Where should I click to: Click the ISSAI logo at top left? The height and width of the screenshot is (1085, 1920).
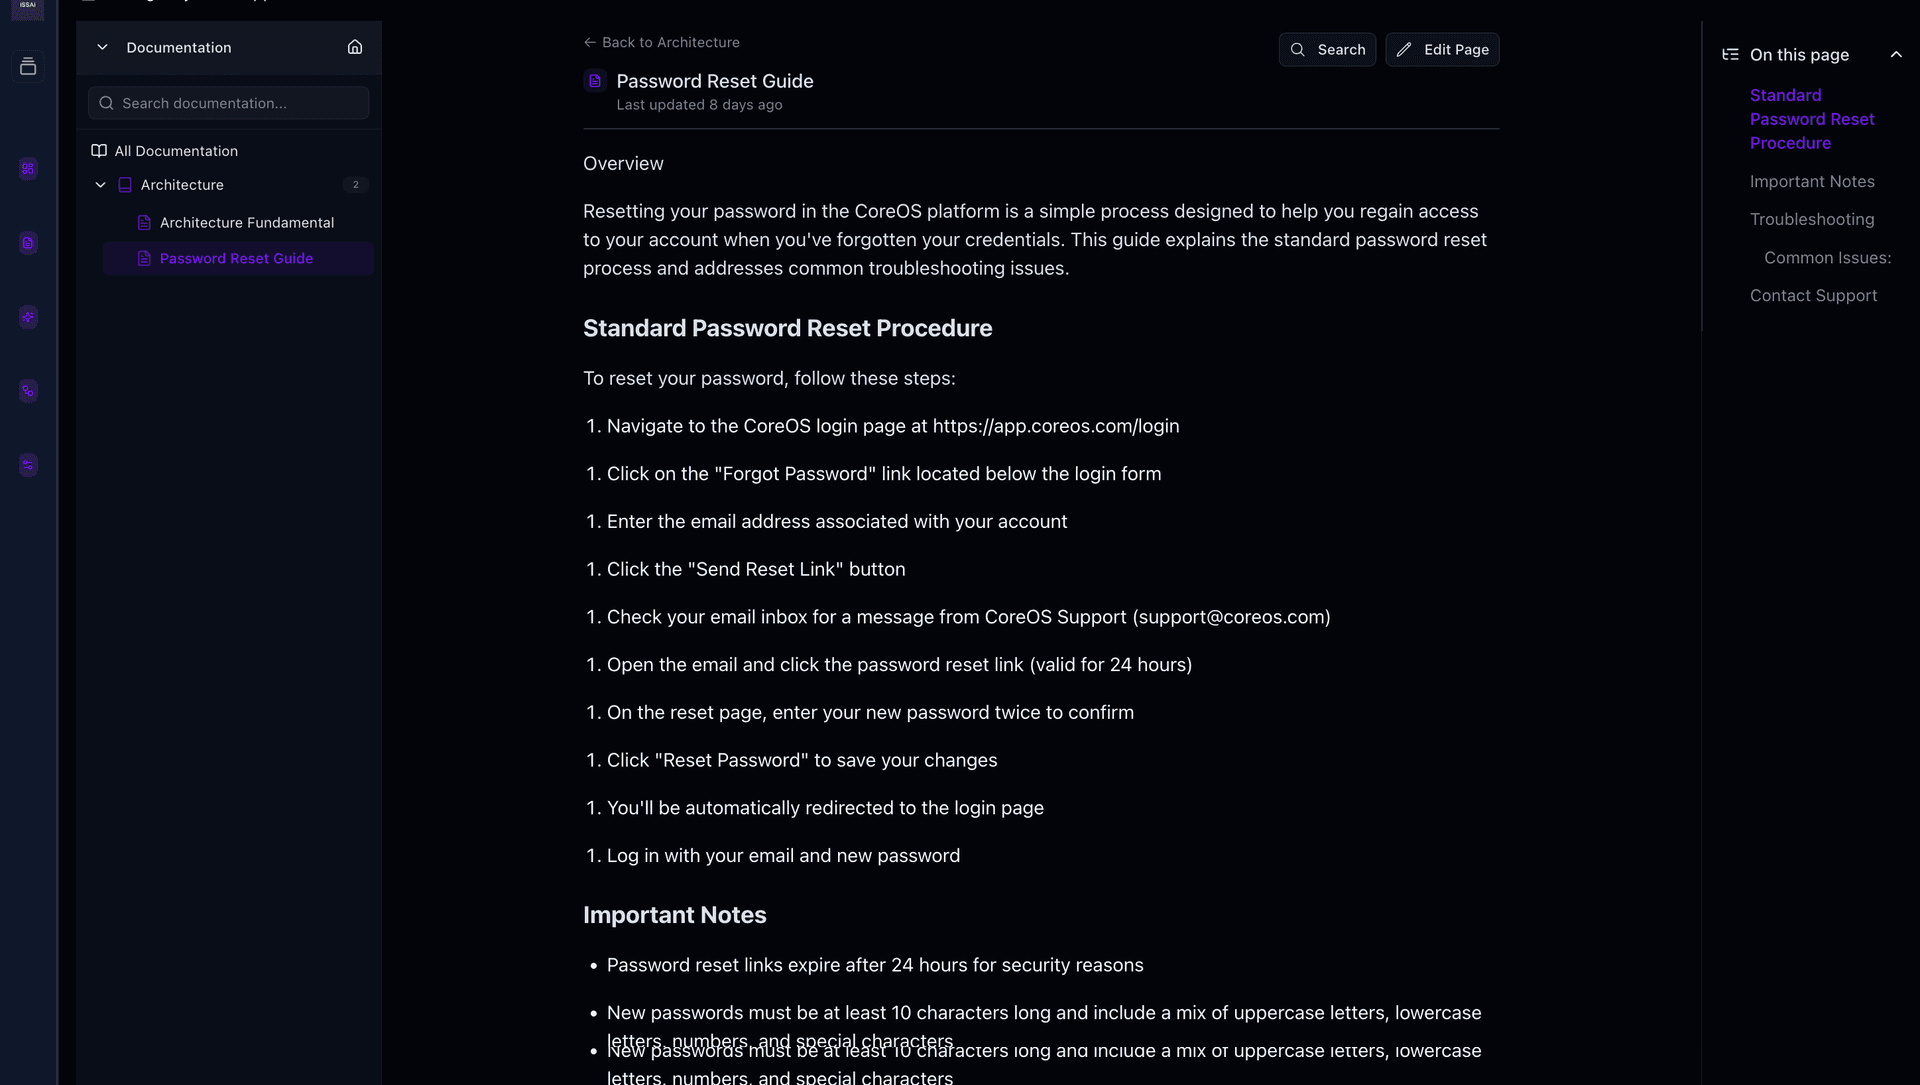tap(27, 8)
